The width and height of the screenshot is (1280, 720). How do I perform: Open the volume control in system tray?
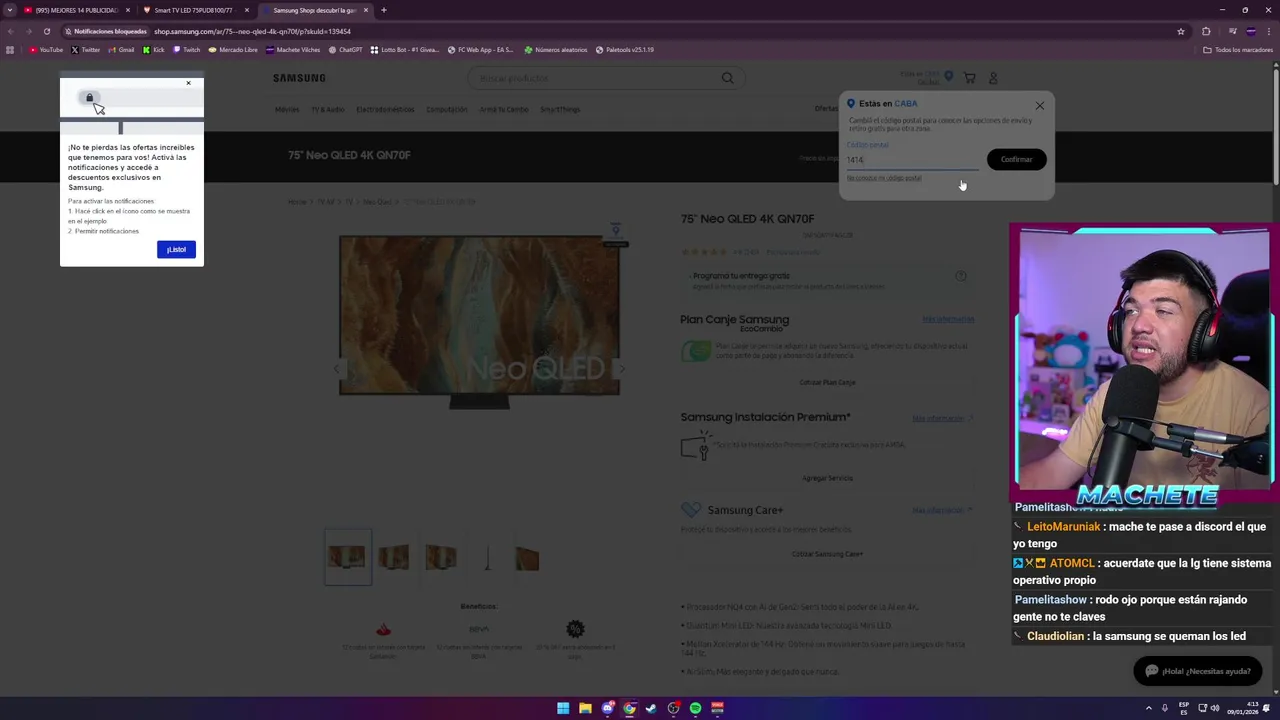point(1215,708)
